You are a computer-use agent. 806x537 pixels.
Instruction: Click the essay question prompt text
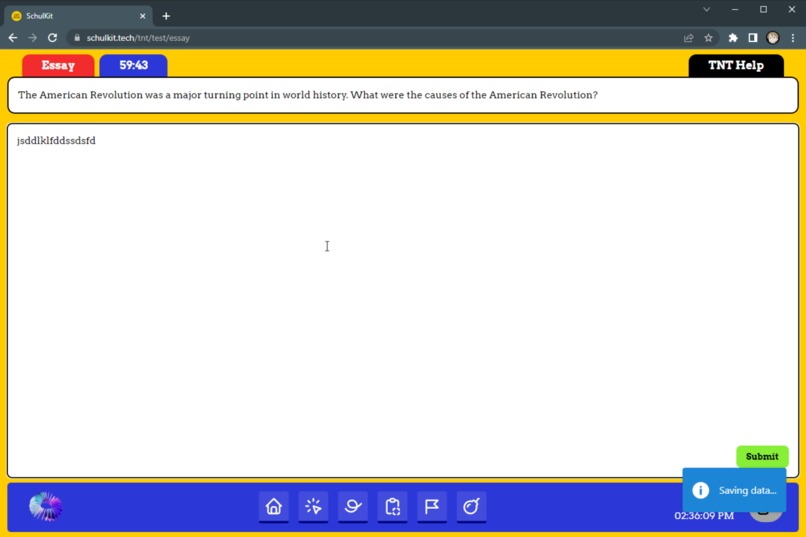click(x=307, y=95)
